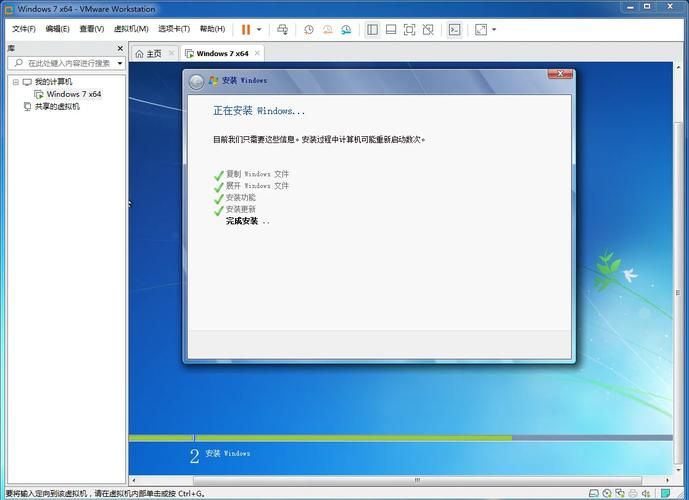Click the scroll right arrow on horizontal scrollbar
The width and height of the screenshot is (689, 500).
coord(667,480)
